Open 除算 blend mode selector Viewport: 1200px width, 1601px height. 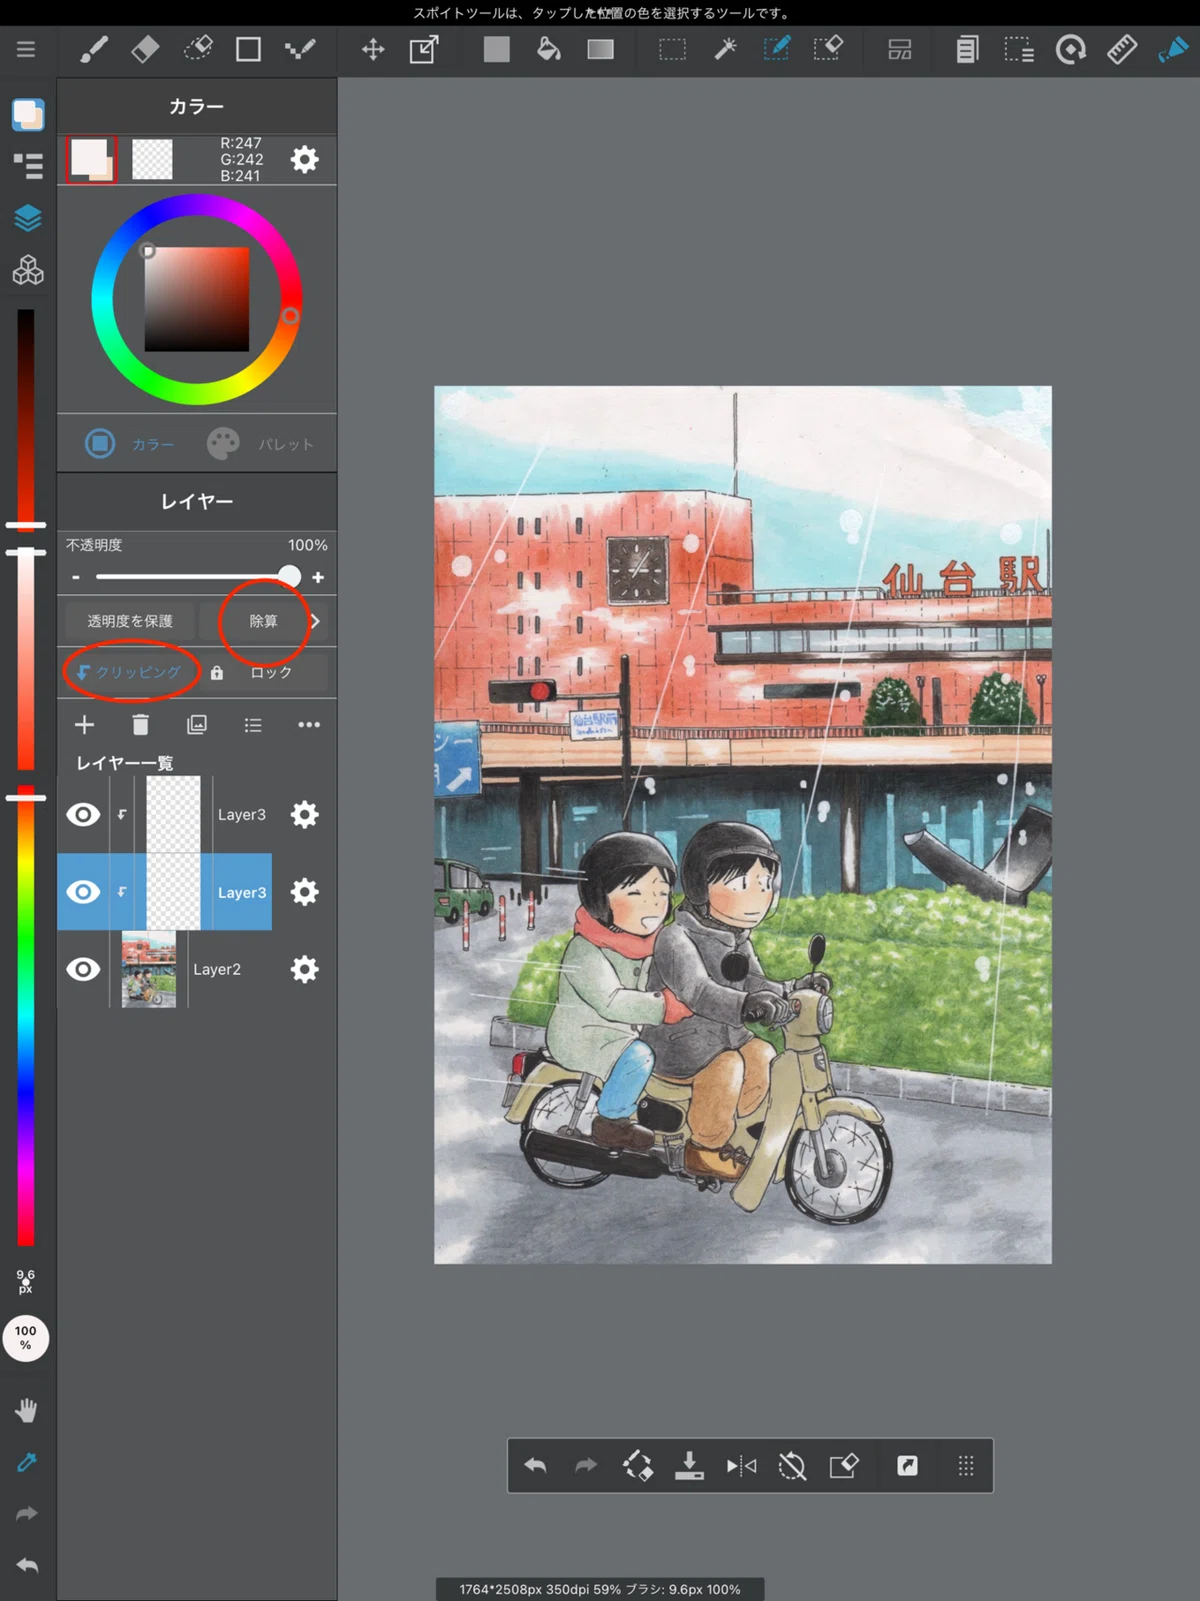pos(264,621)
